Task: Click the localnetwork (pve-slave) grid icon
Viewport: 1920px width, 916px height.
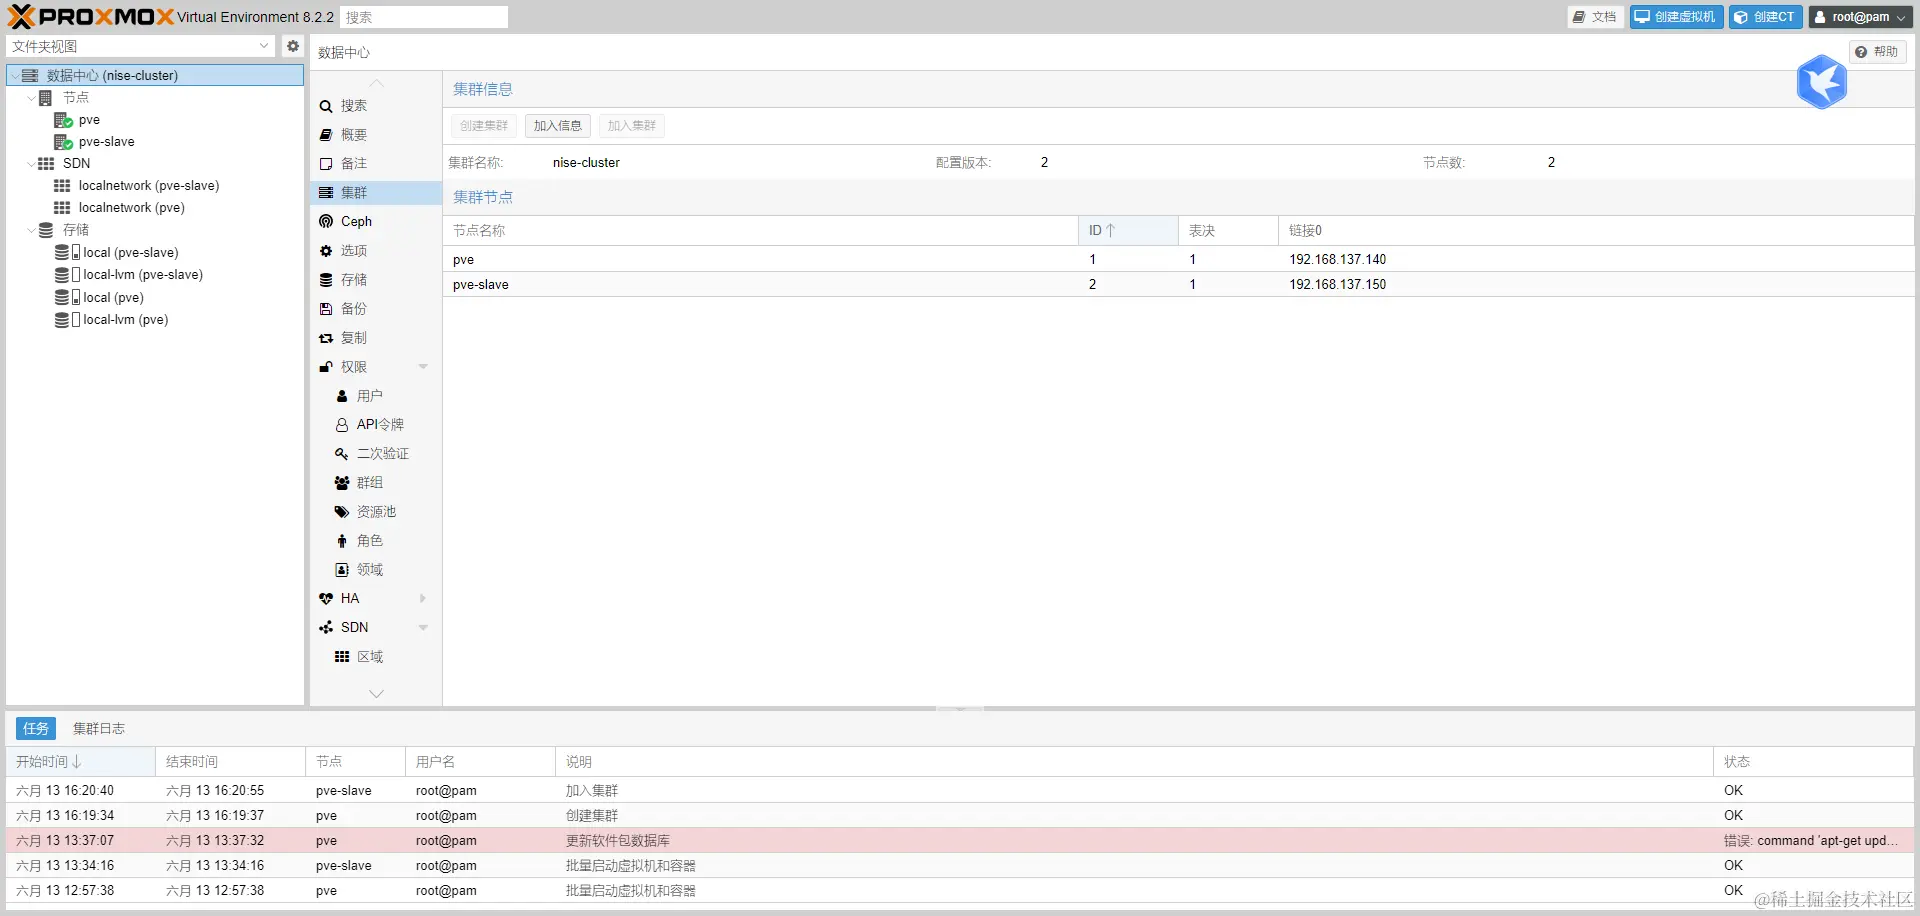Action: point(62,186)
